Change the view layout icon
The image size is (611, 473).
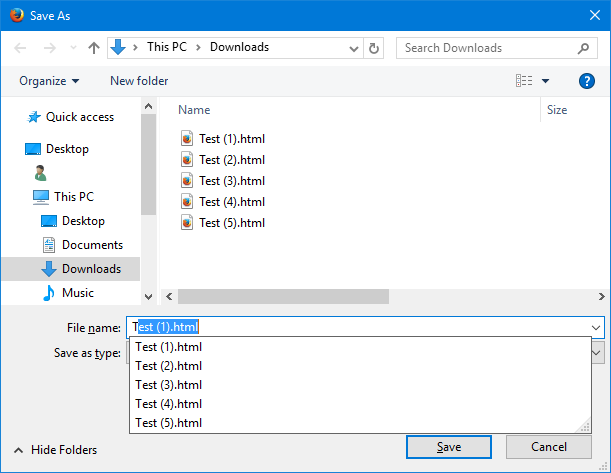[524, 81]
